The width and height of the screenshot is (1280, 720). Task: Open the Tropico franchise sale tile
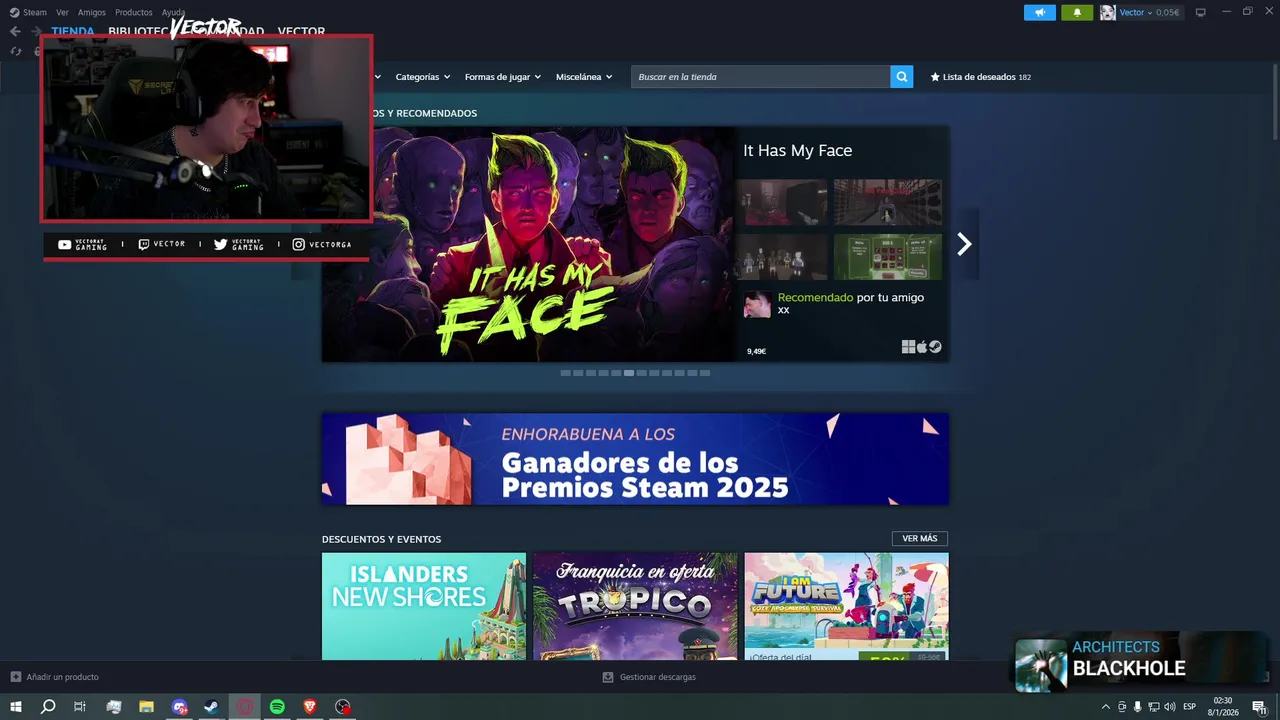click(635, 606)
